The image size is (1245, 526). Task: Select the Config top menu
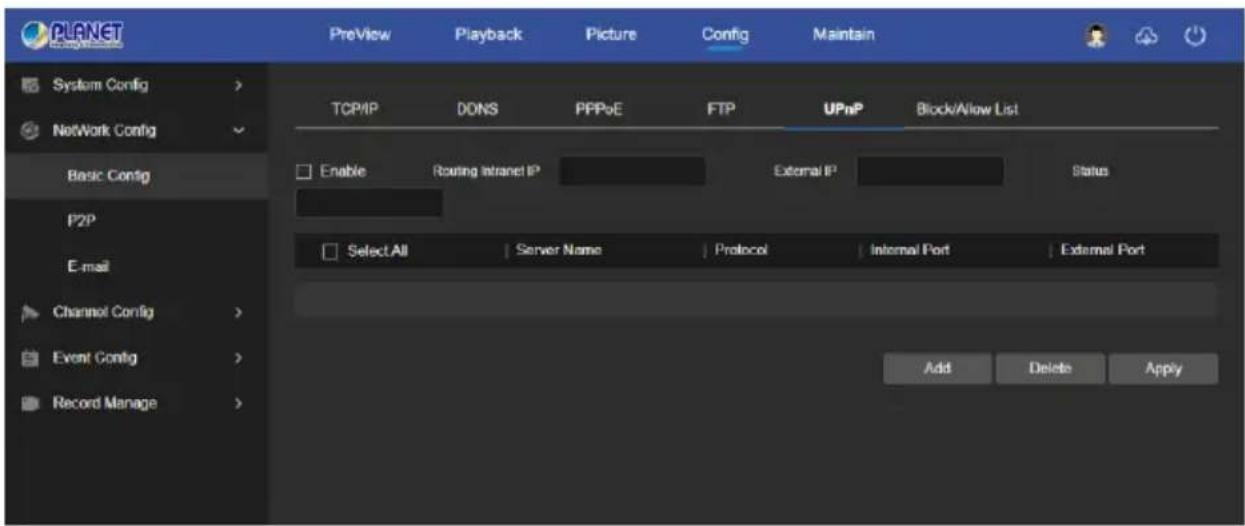pyautogui.click(x=724, y=35)
